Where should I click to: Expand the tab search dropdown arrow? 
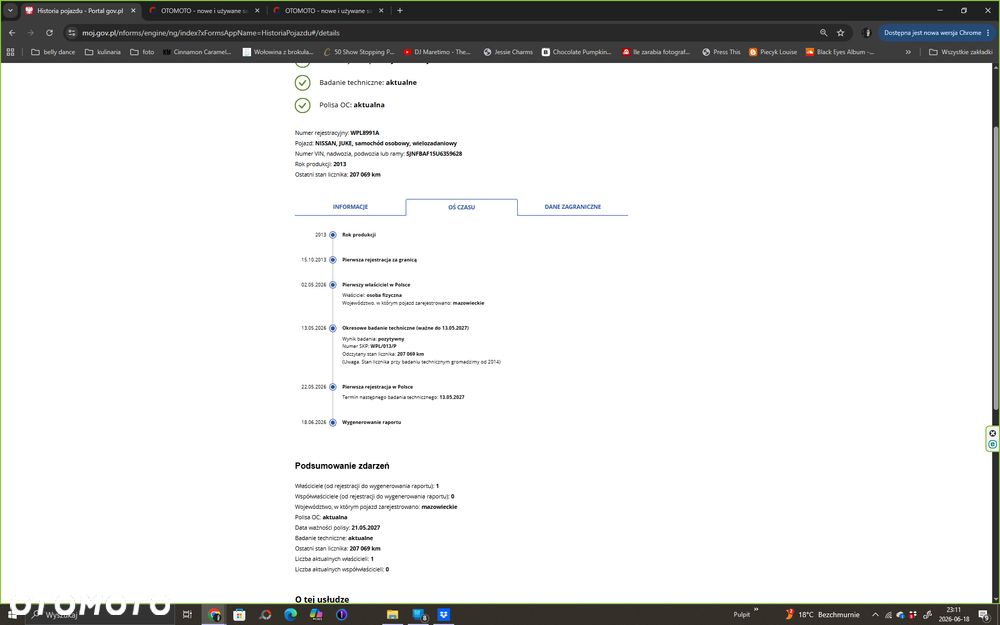[10, 10]
